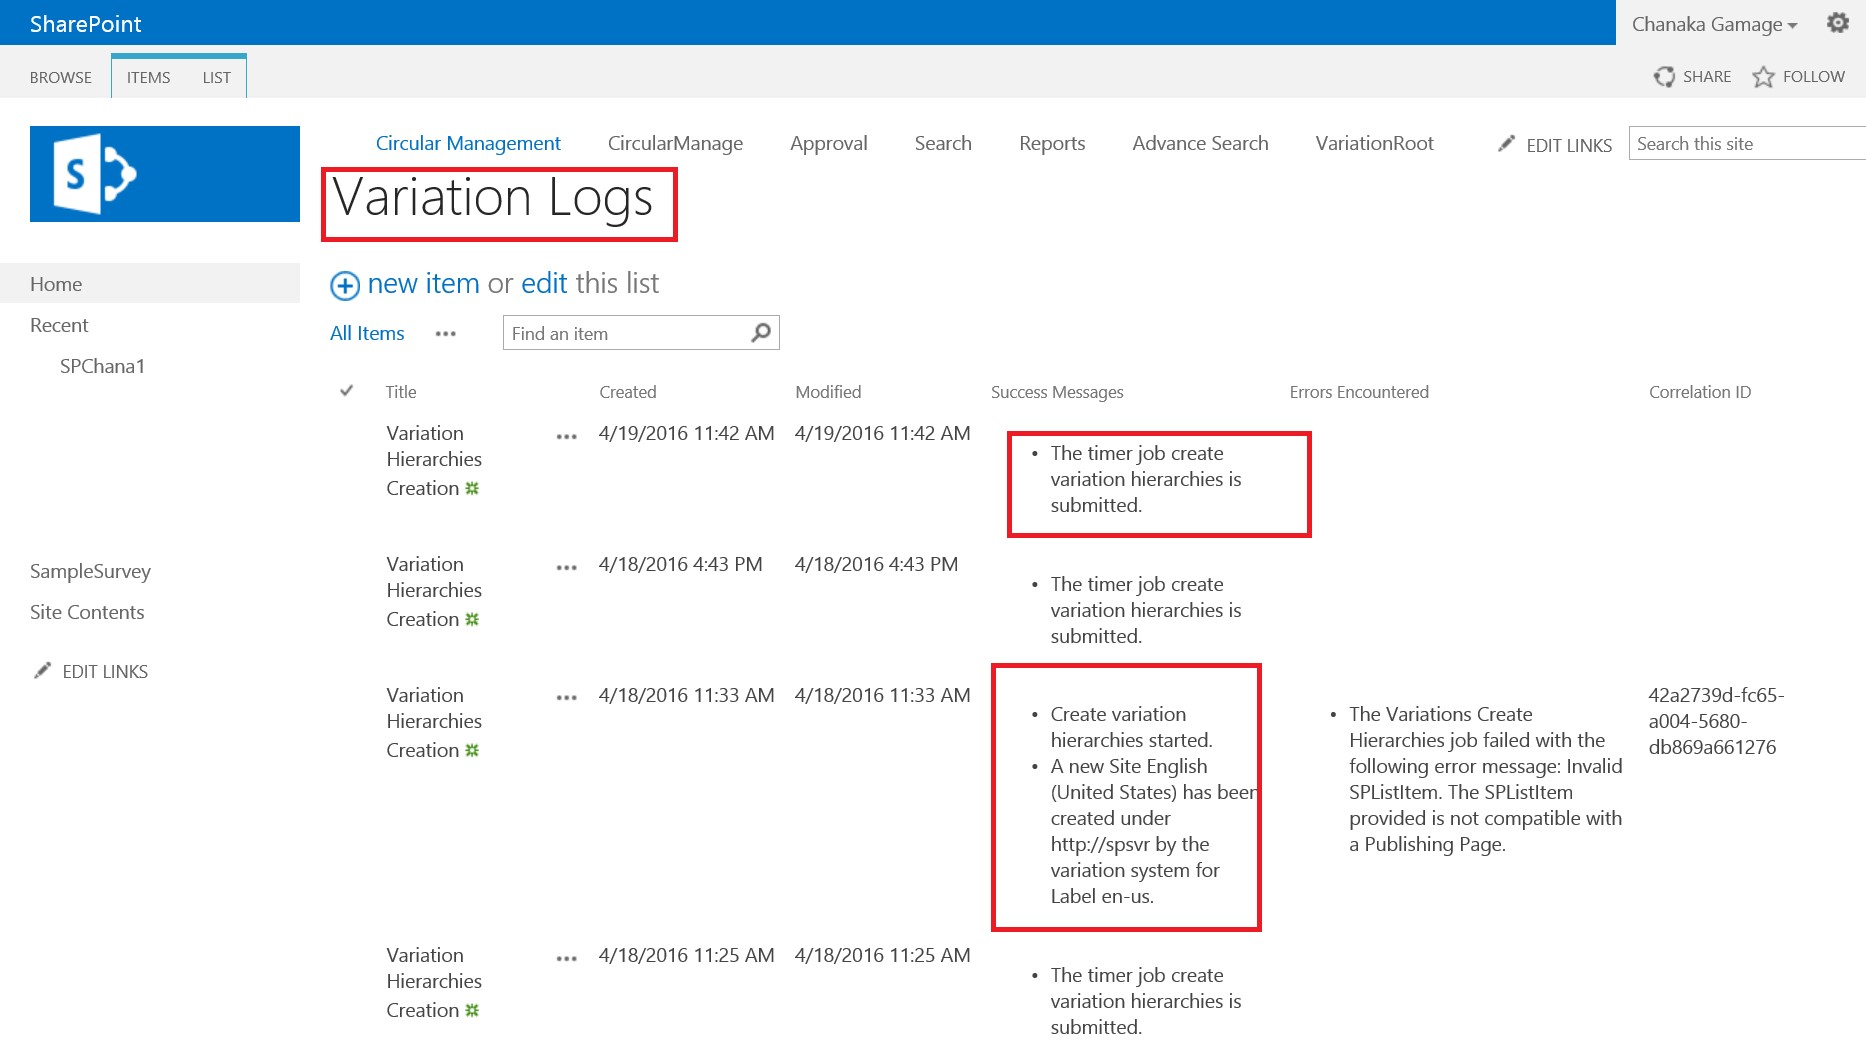Open the settings gear menu
The height and width of the screenshot is (1048, 1866).
[1838, 22]
